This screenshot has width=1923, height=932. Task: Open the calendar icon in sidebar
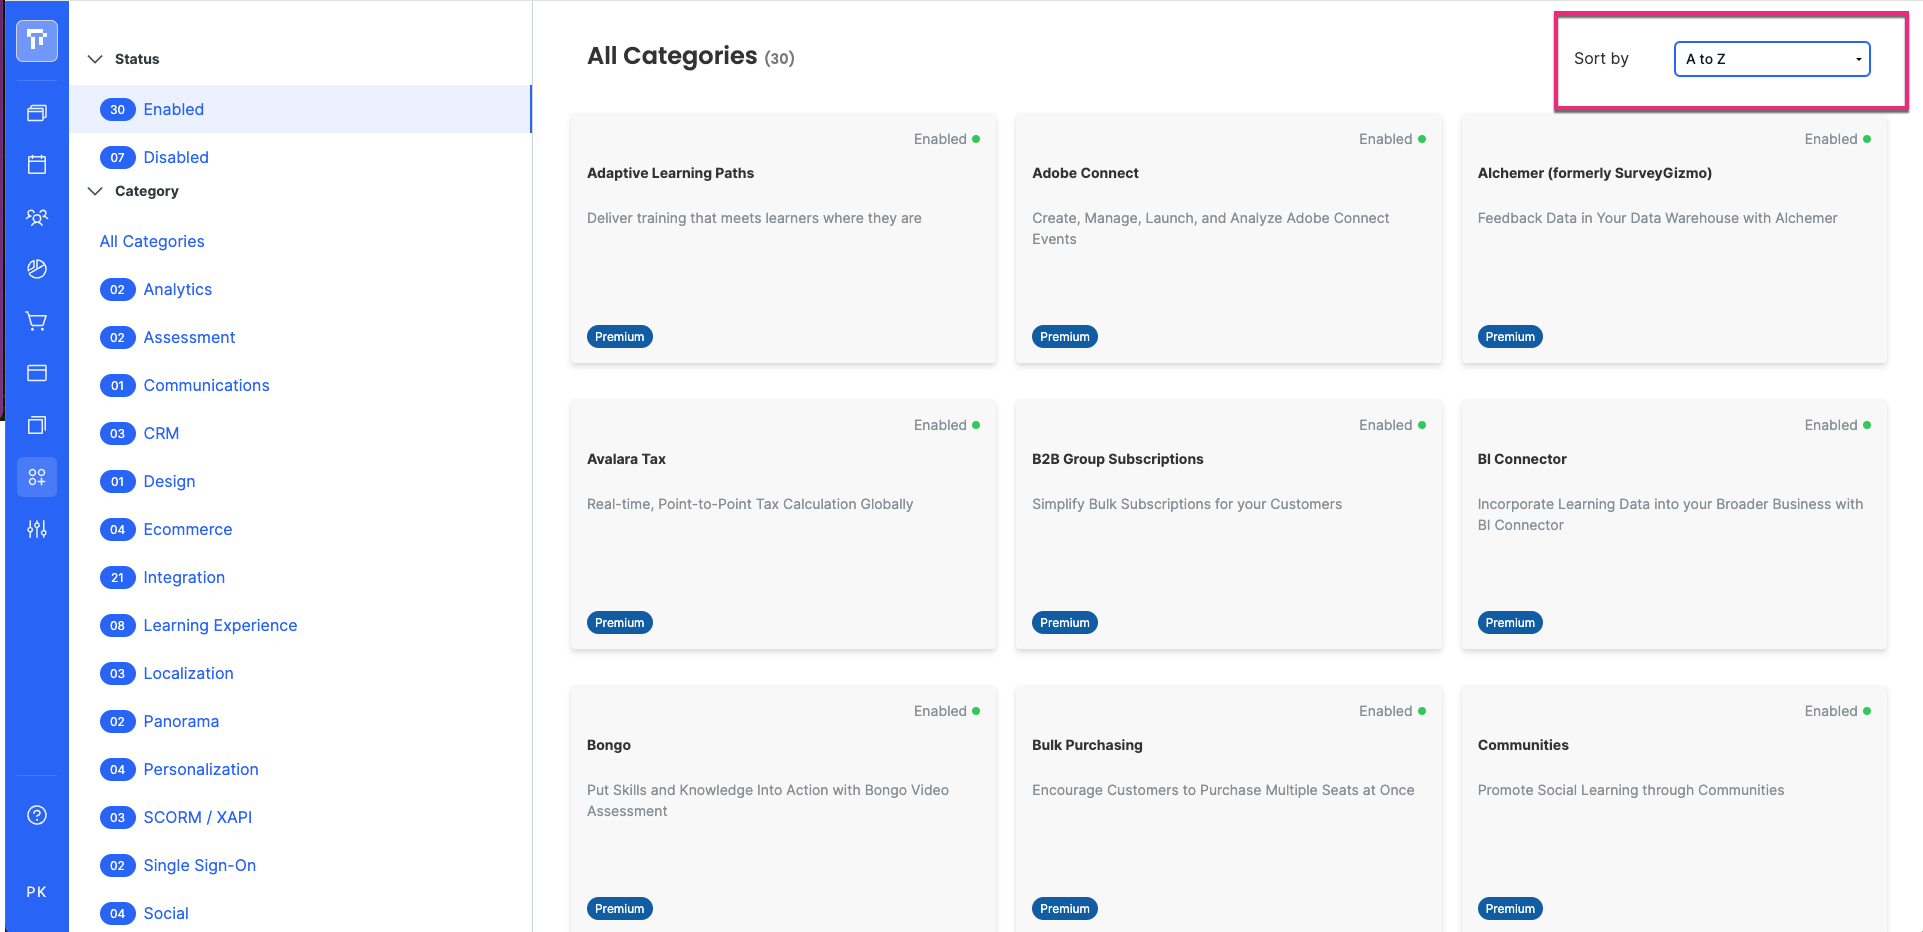37,165
